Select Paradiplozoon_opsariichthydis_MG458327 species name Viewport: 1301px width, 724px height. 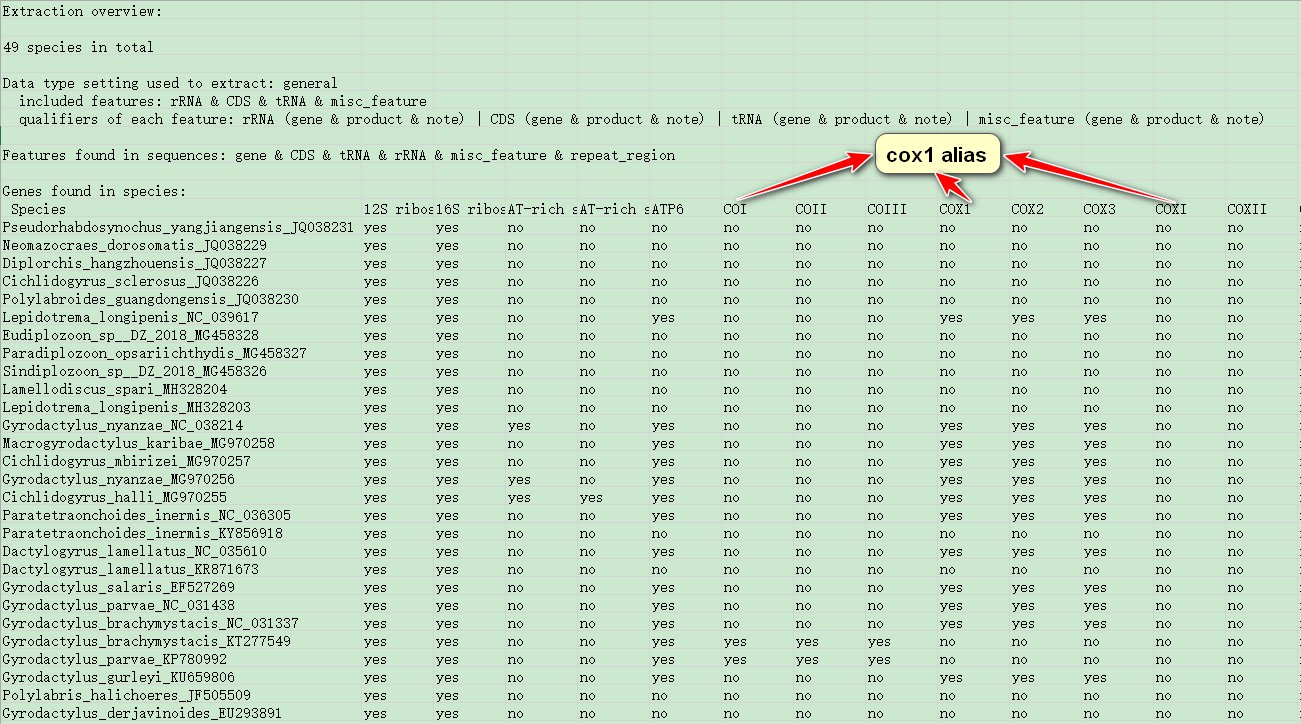click(154, 354)
